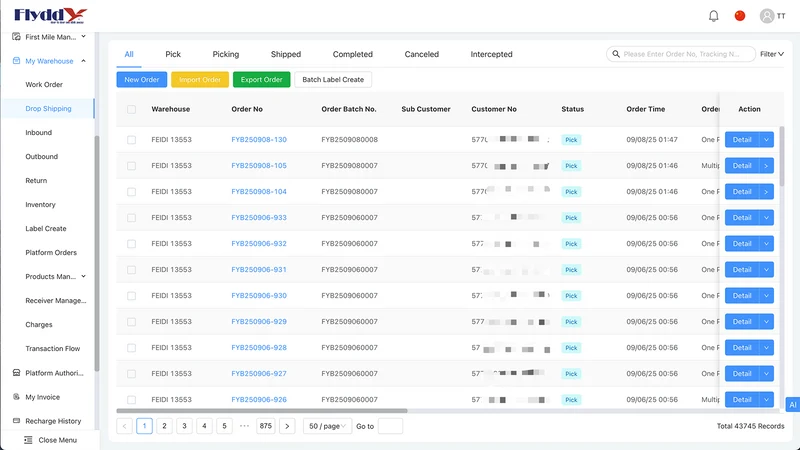Screen dimensions: 800x450
Task: Click the Import Order button
Action: pyautogui.click(x=200, y=80)
